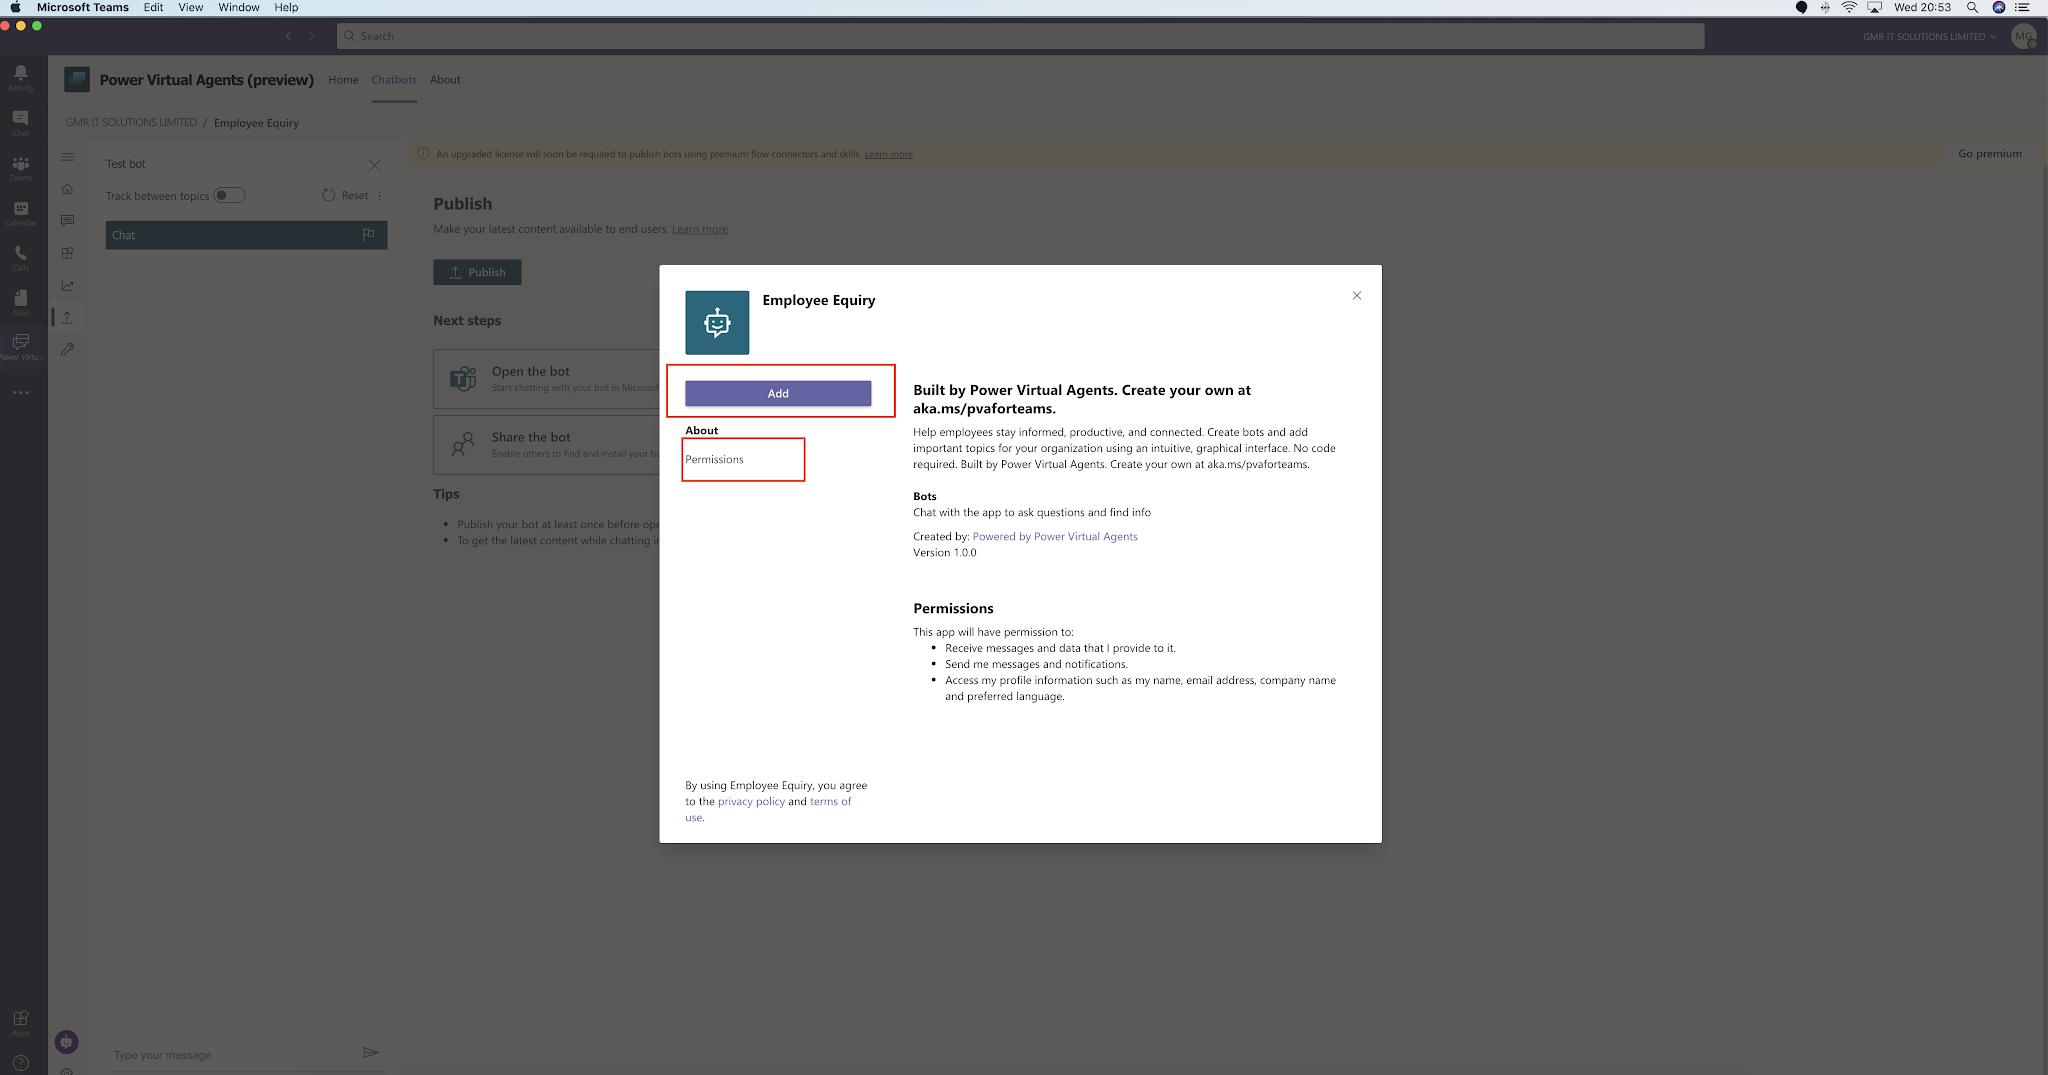Open the Help menu in menu bar
Image resolution: width=2048 pixels, height=1075 pixels.
point(286,7)
